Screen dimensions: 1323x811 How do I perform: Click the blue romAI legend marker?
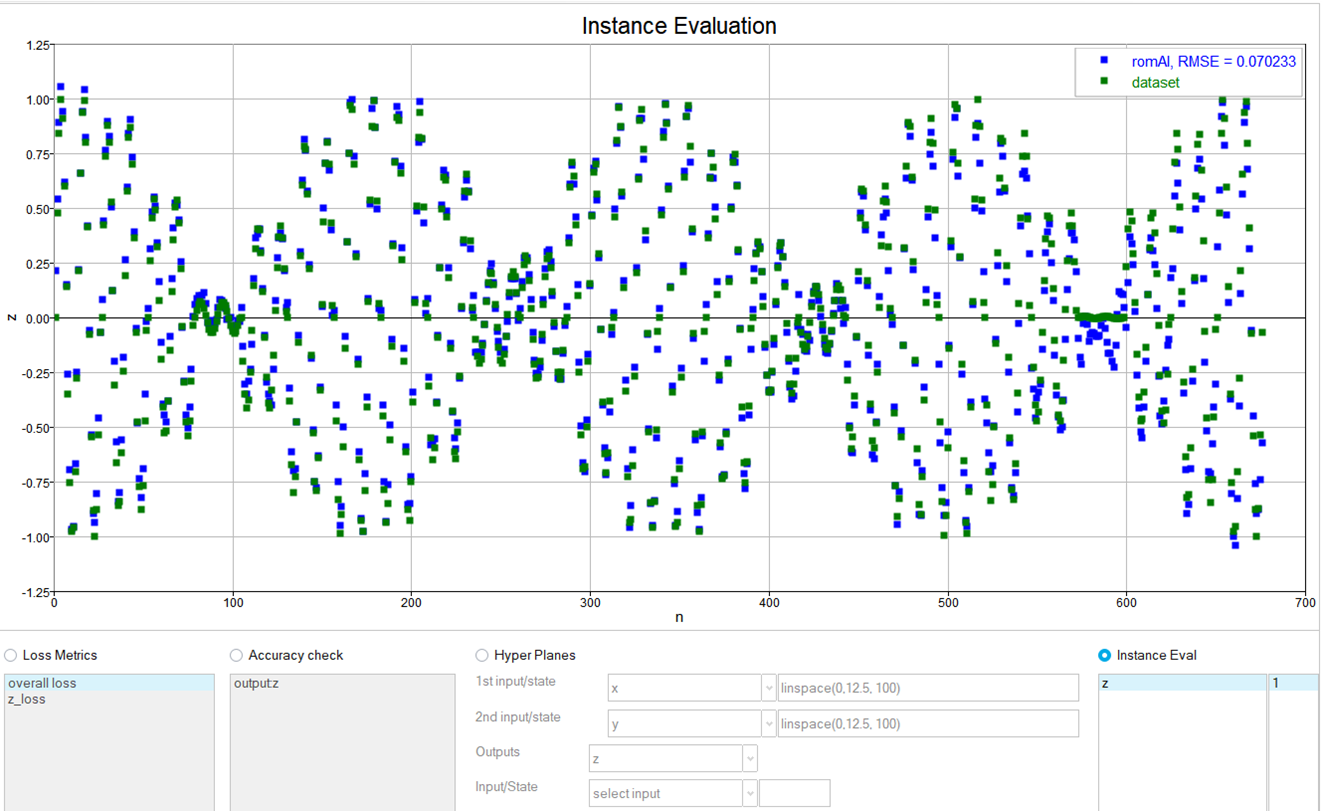pos(1103,61)
